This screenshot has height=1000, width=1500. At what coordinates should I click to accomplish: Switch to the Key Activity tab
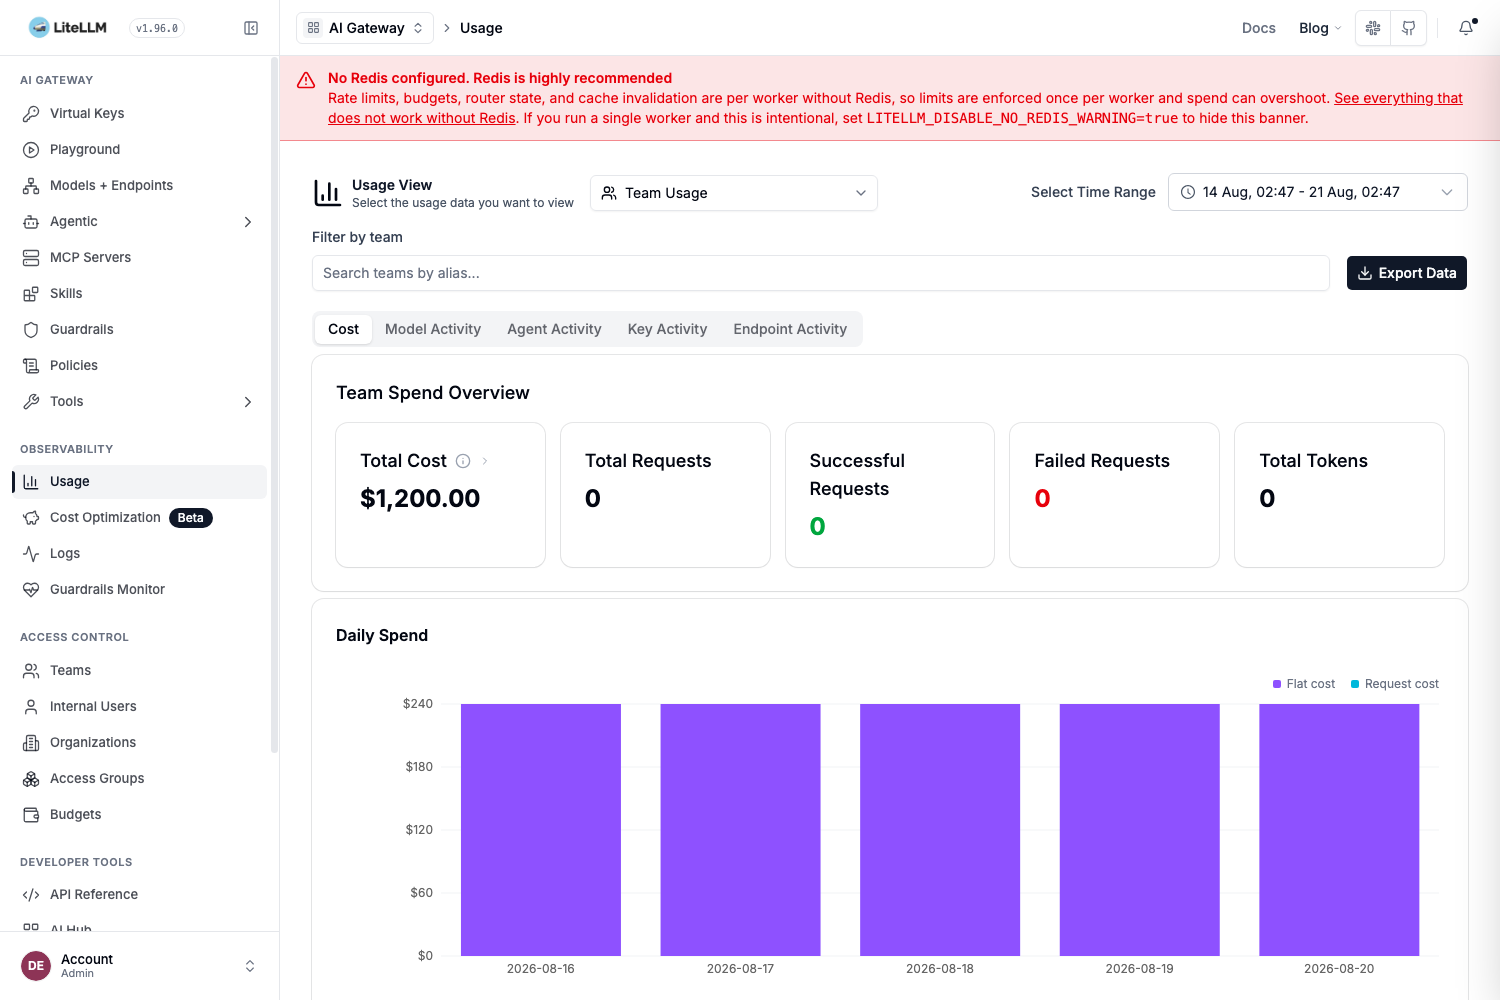(x=667, y=329)
